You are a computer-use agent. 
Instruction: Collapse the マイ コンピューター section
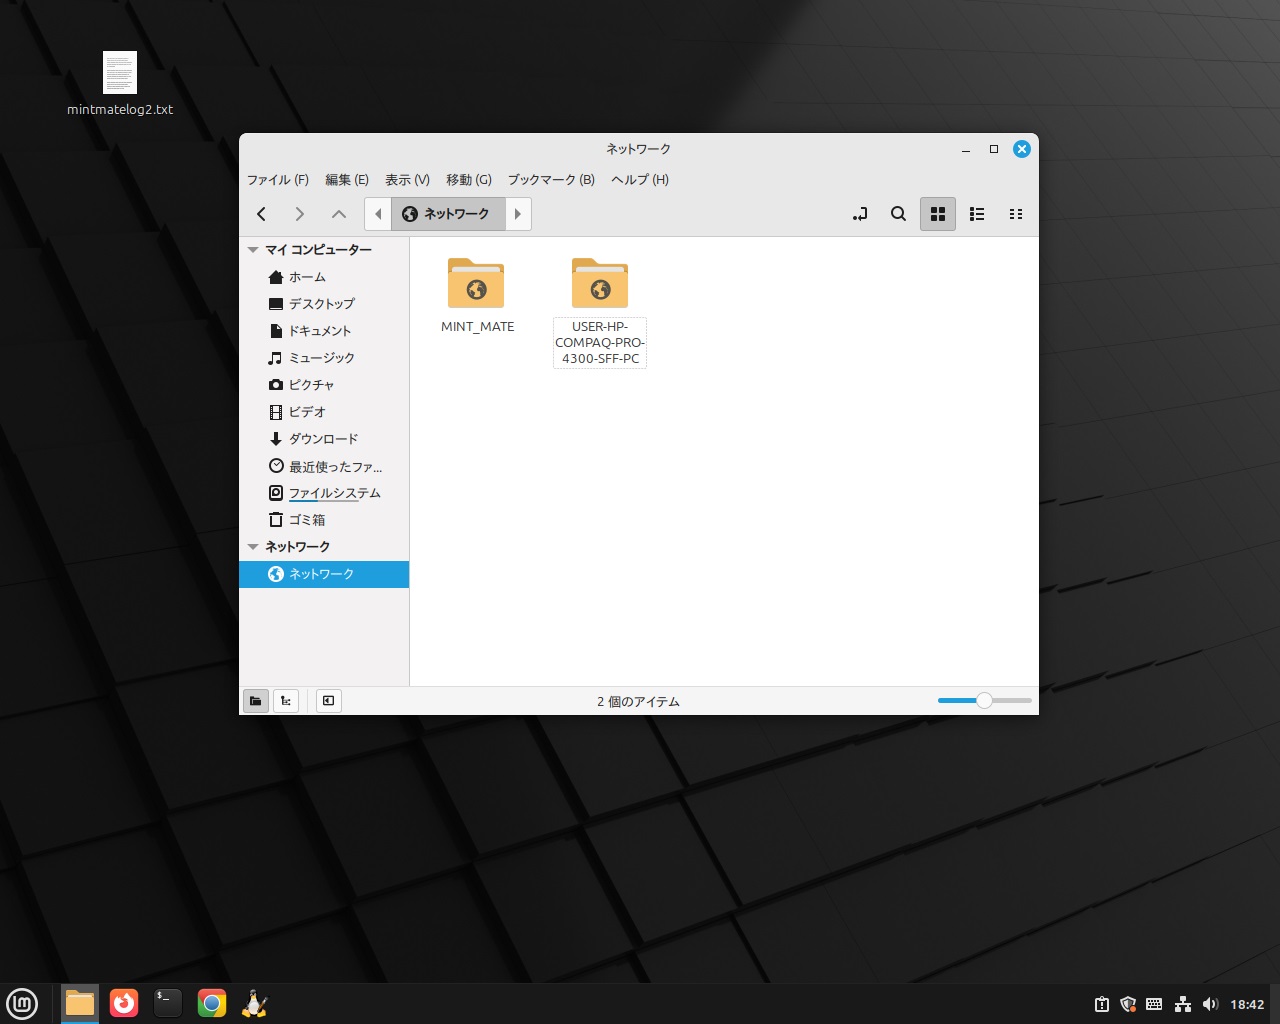[x=254, y=250]
